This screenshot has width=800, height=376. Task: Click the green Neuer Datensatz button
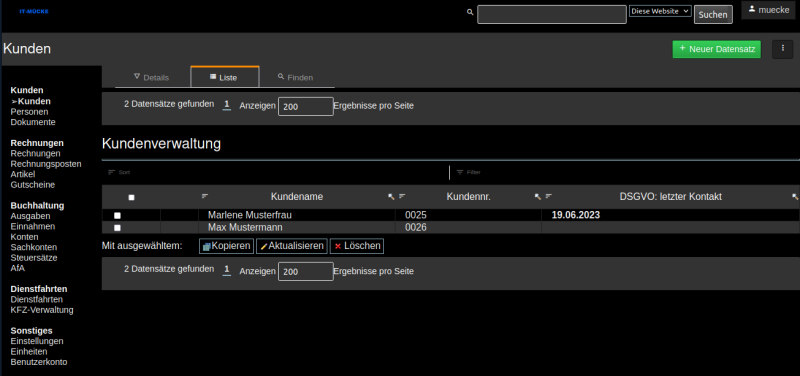(717, 49)
